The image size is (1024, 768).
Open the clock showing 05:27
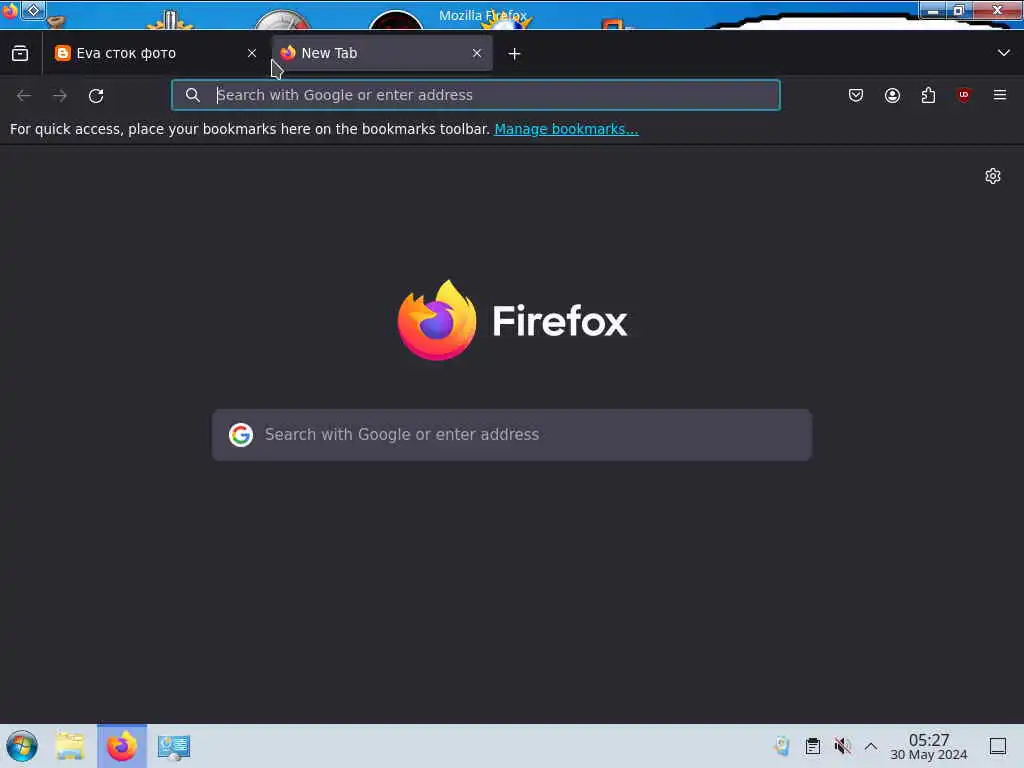pos(929,746)
